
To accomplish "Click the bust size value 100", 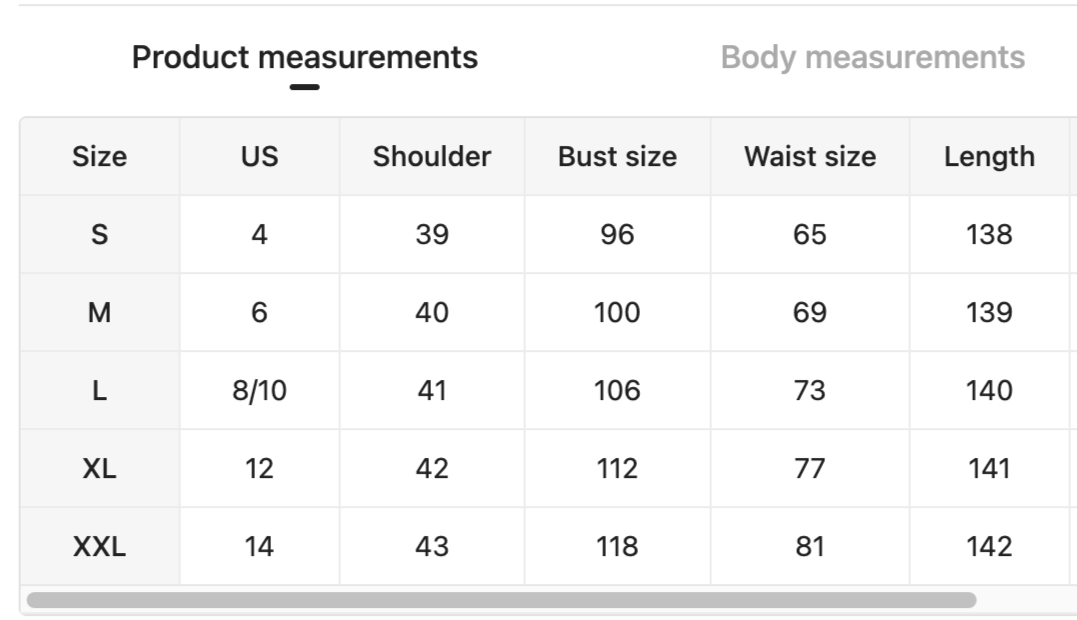I will (x=617, y=313).
